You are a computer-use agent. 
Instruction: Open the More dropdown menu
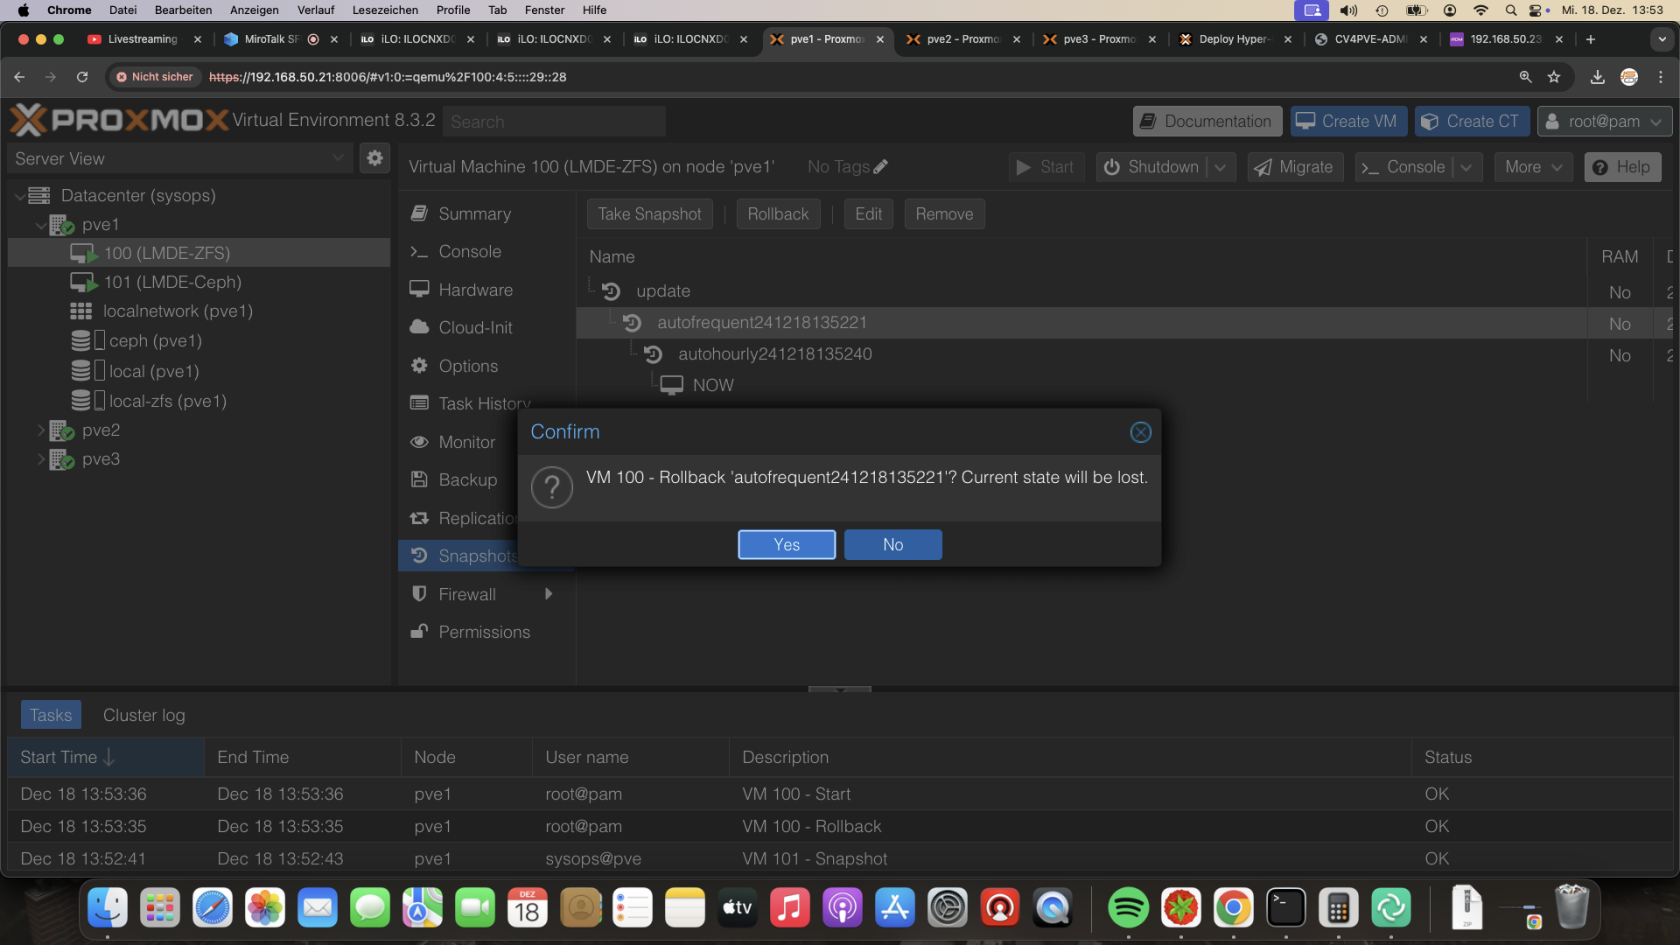pyautogui.click(x=1533, y=167)
